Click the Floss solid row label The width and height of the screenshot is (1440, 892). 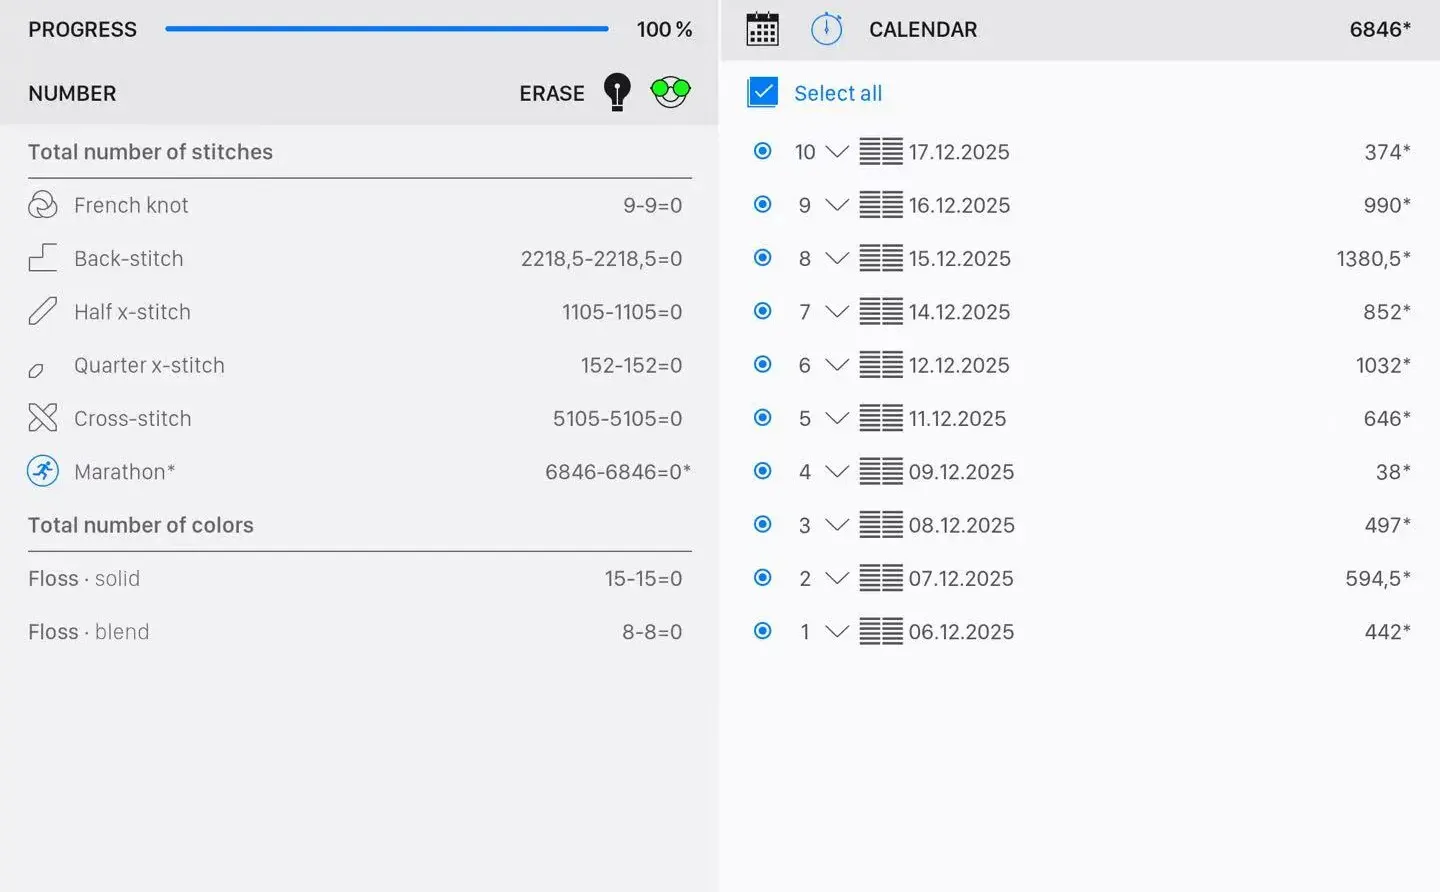[x=84, y=579]
